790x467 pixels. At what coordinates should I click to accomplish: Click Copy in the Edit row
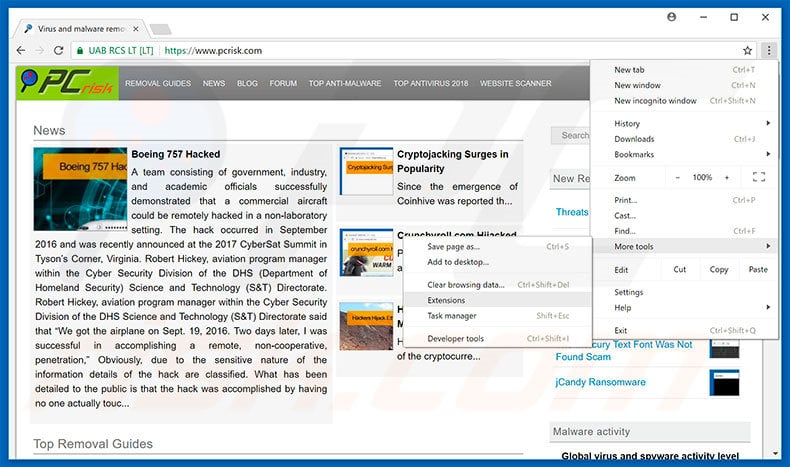coord(719,270)
